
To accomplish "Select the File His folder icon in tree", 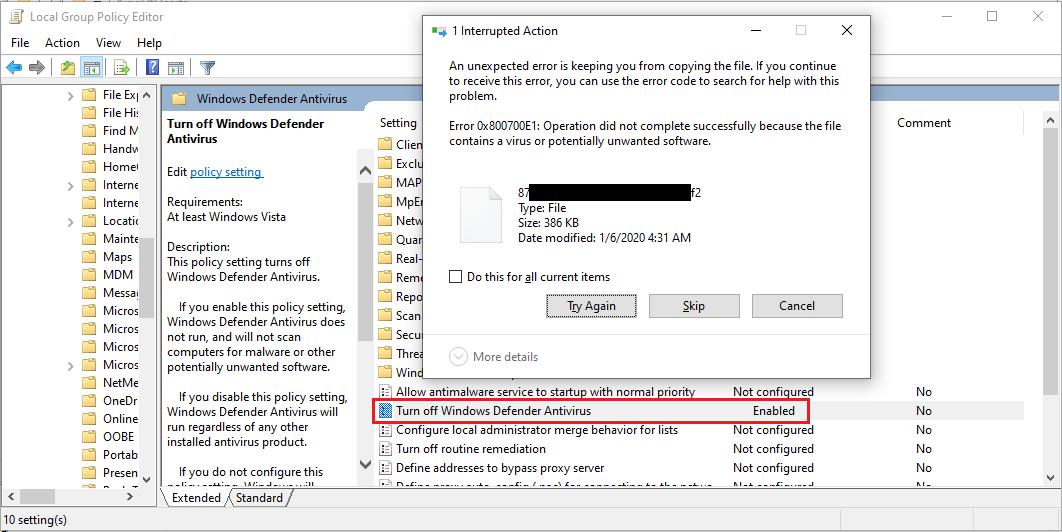I will (x=89, y=112).
